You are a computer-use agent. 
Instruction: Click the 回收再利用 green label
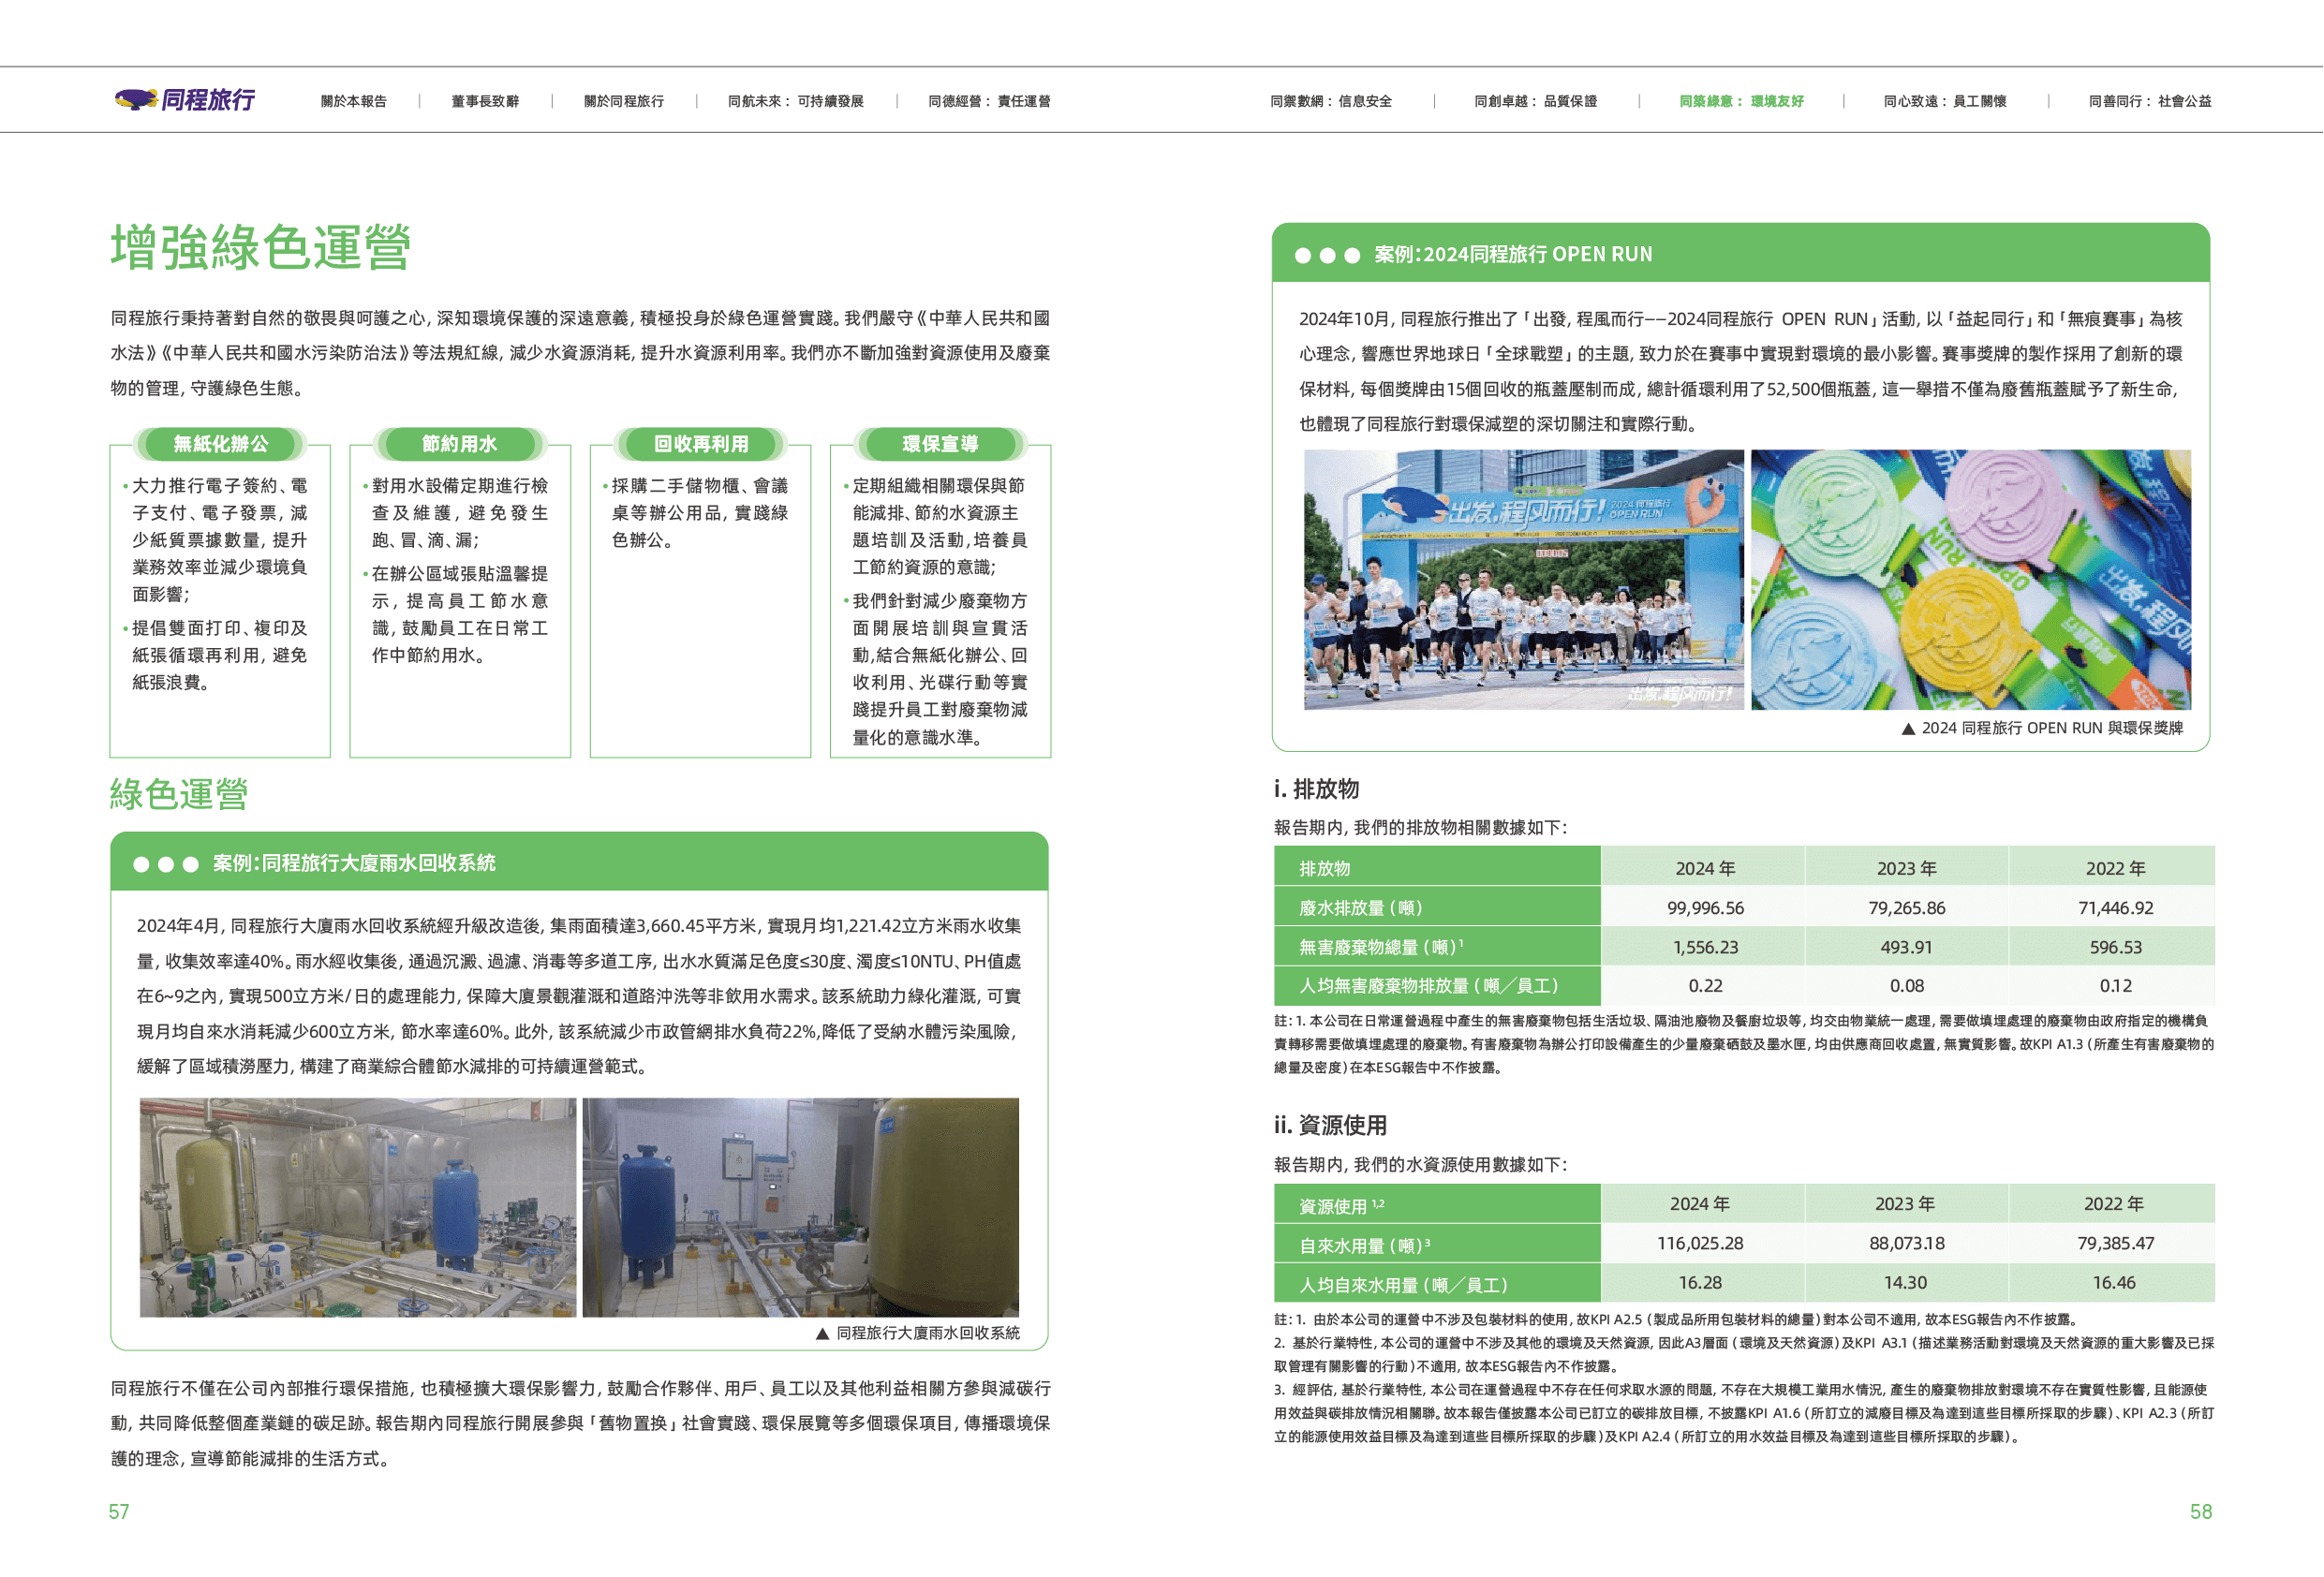click(701, 444)
